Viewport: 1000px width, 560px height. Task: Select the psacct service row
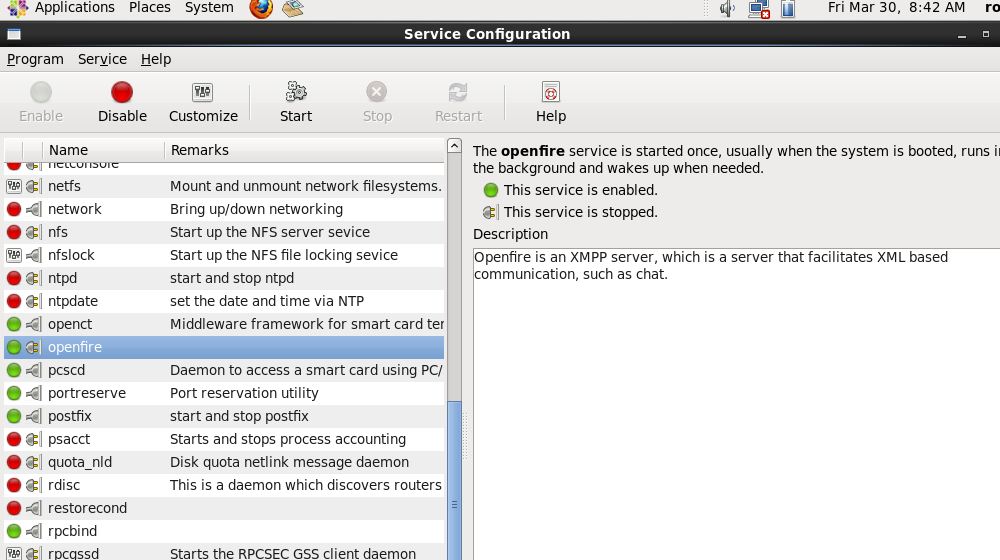pos(224,439)
